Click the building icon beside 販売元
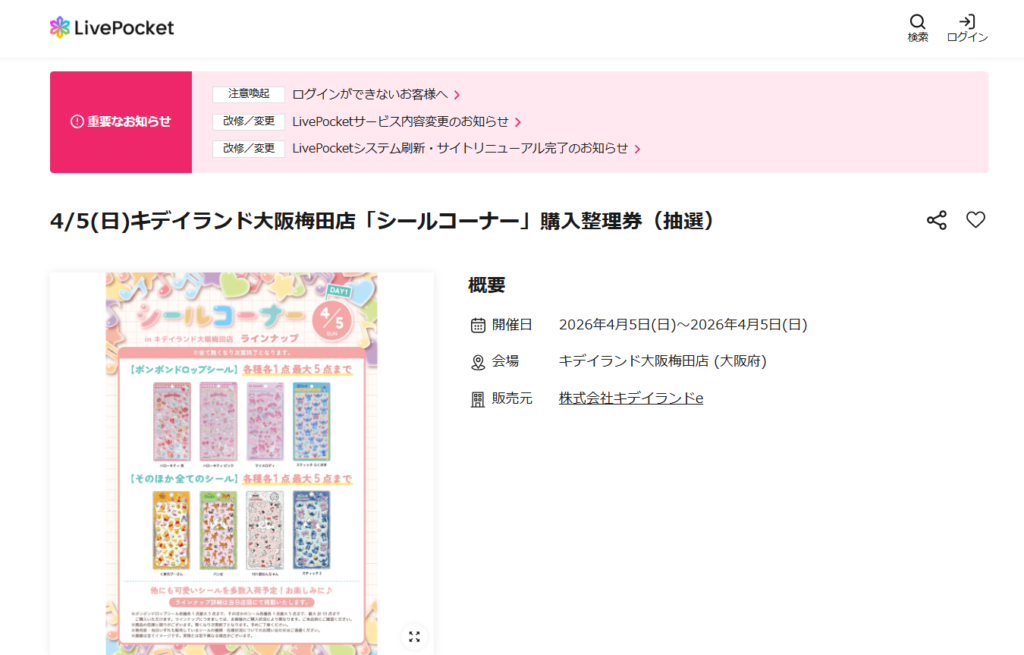The height and width of the screenshot is (655, 1024). pyautogui.click(x=478, y=400)
